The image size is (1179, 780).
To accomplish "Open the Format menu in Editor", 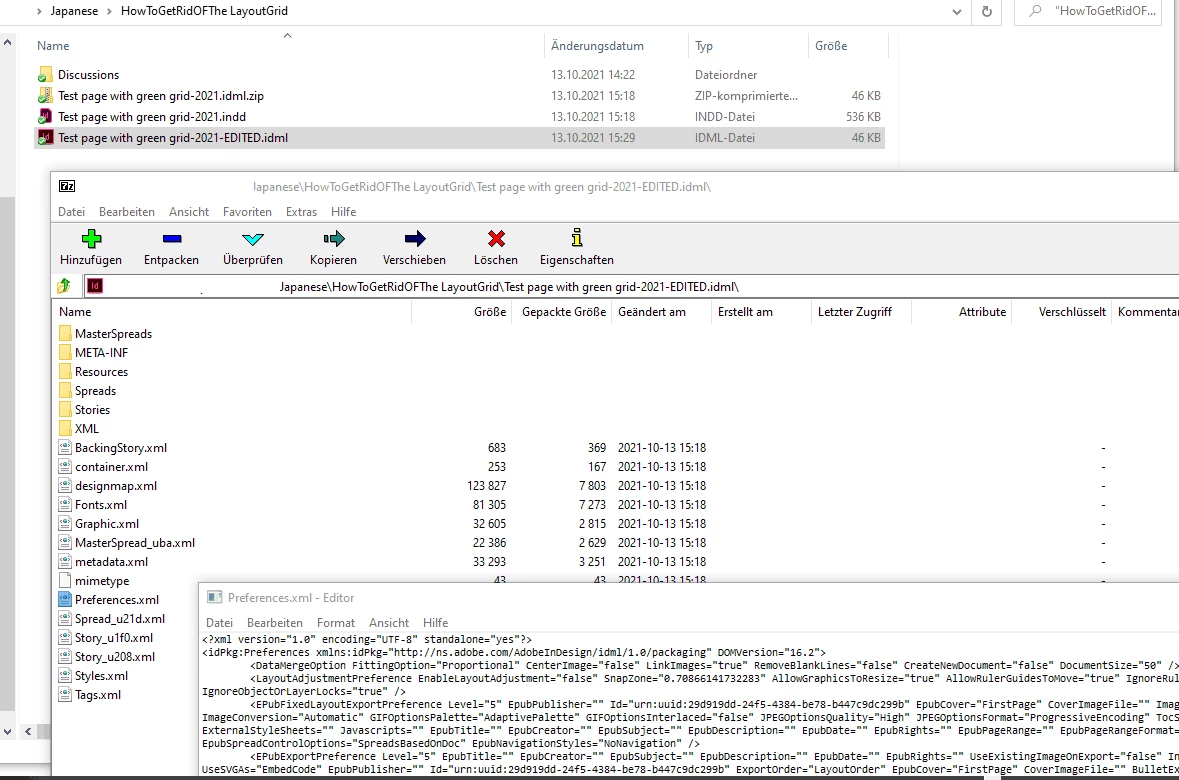I will pyautogui.click(x=335, y=623).
